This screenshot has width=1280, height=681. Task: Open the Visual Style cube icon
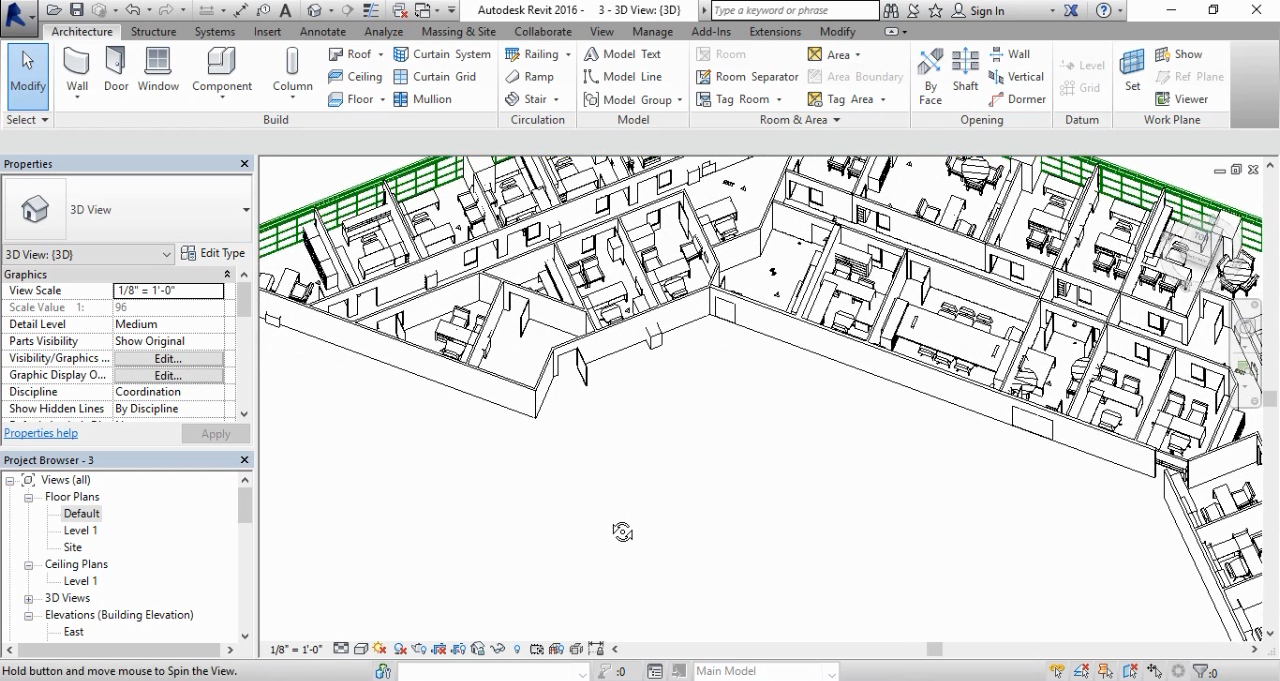[x=361, y=649]
